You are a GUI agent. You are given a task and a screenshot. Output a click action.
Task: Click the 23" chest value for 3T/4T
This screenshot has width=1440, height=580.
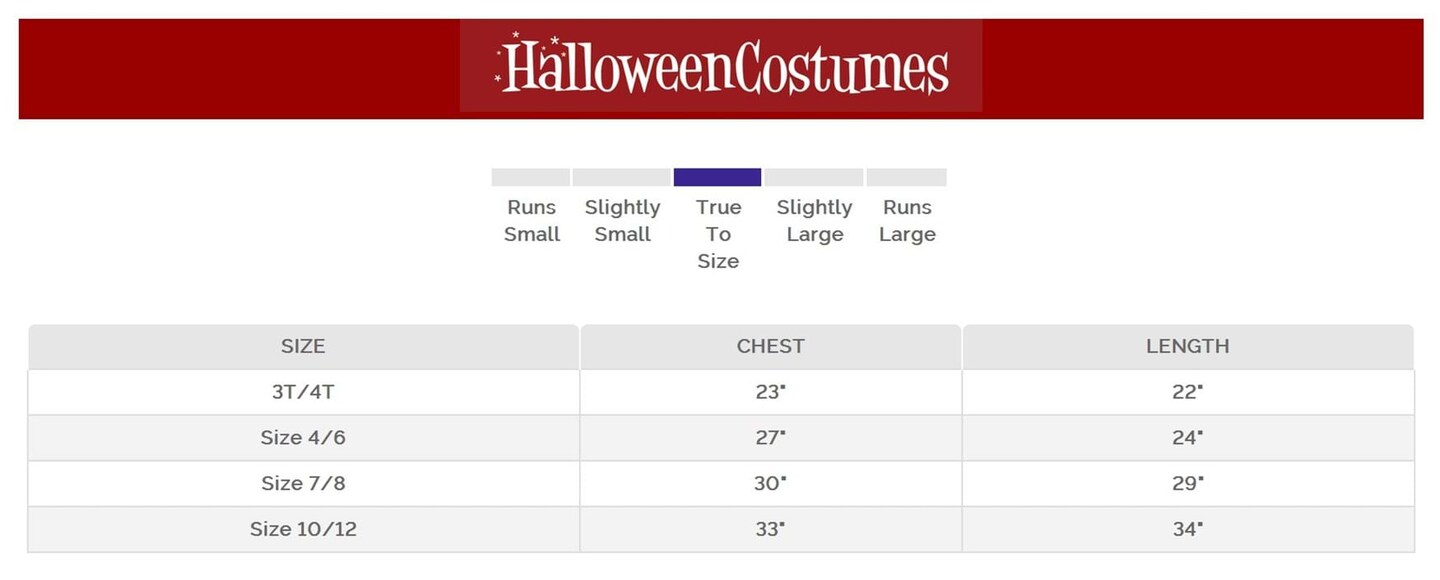tap(770, 392)
